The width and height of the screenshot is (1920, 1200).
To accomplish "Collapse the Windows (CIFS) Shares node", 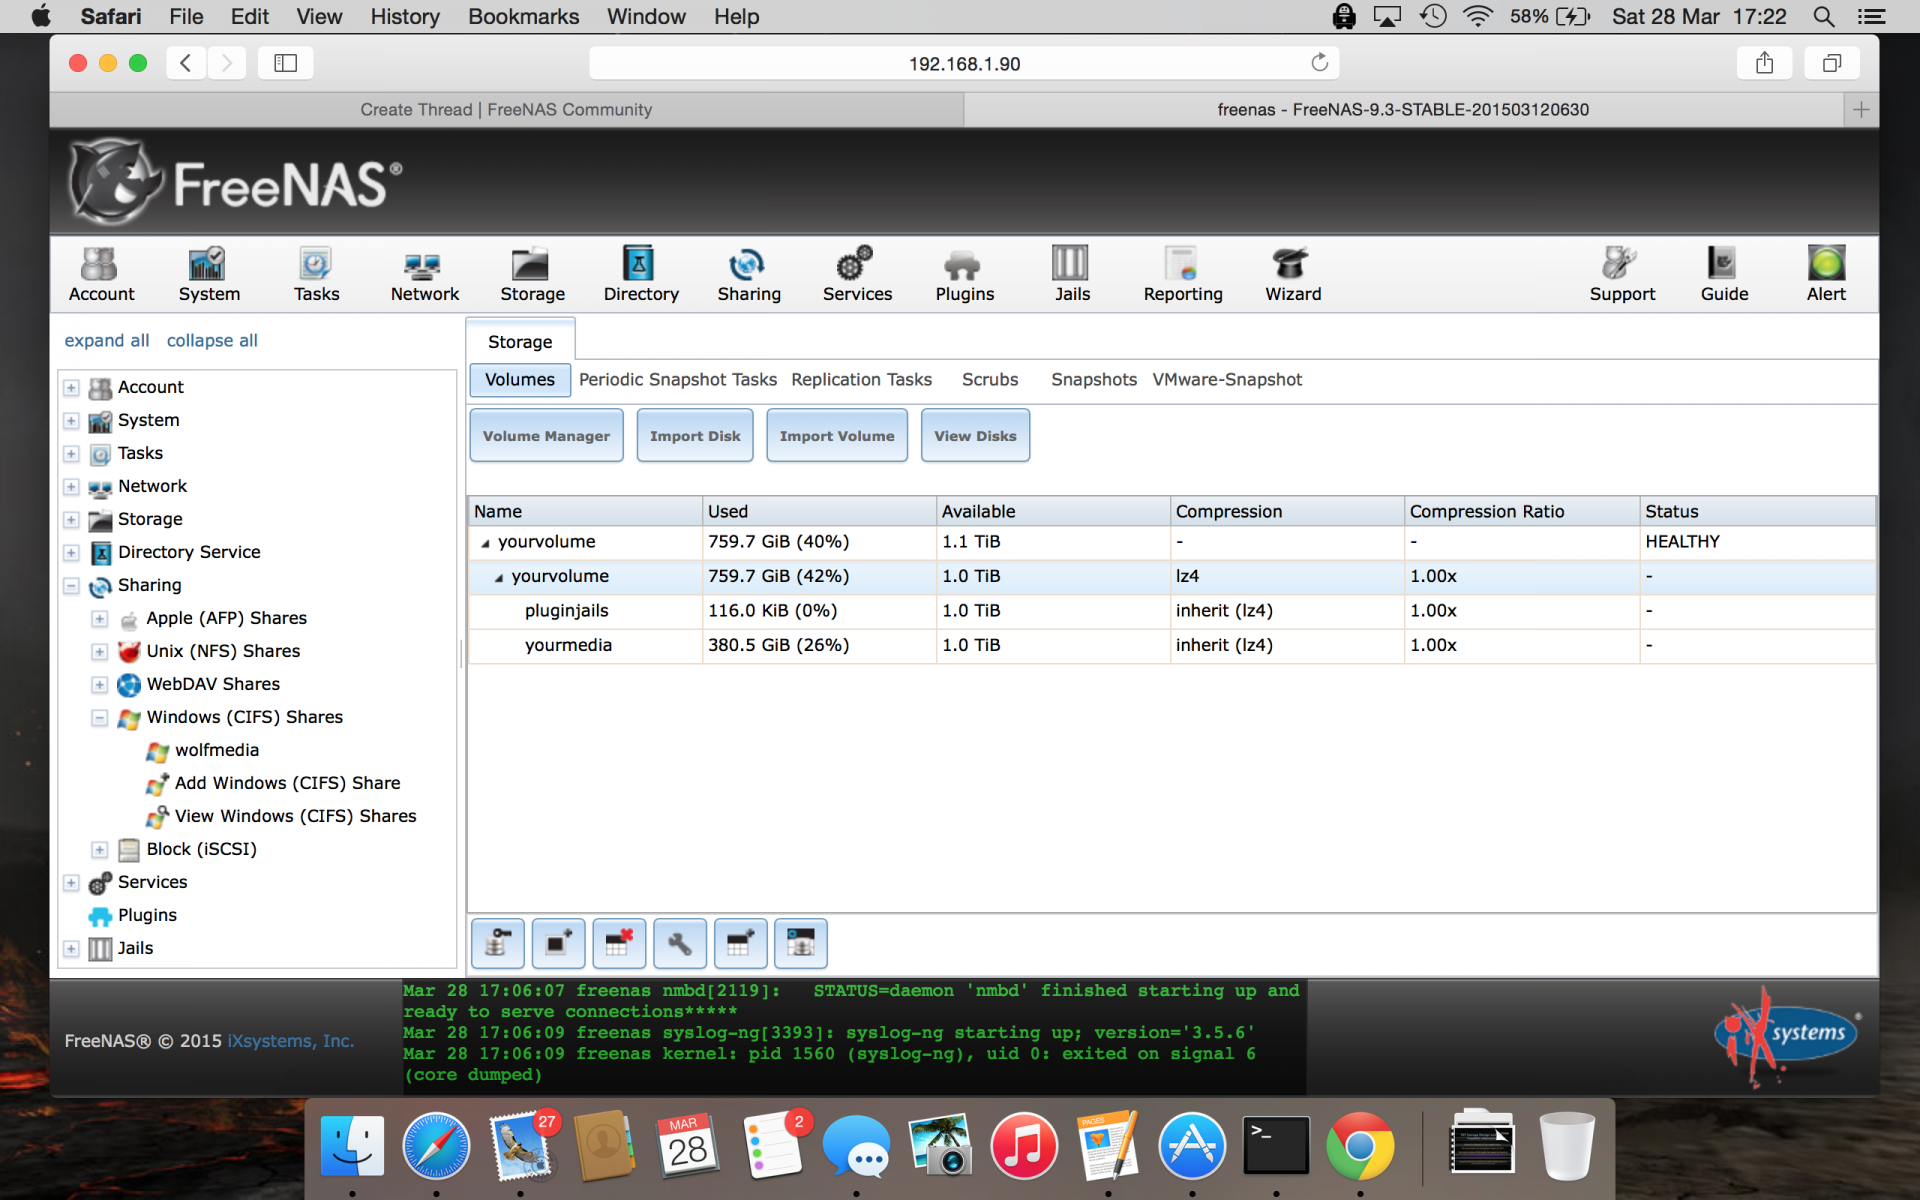I will (99, 718).
